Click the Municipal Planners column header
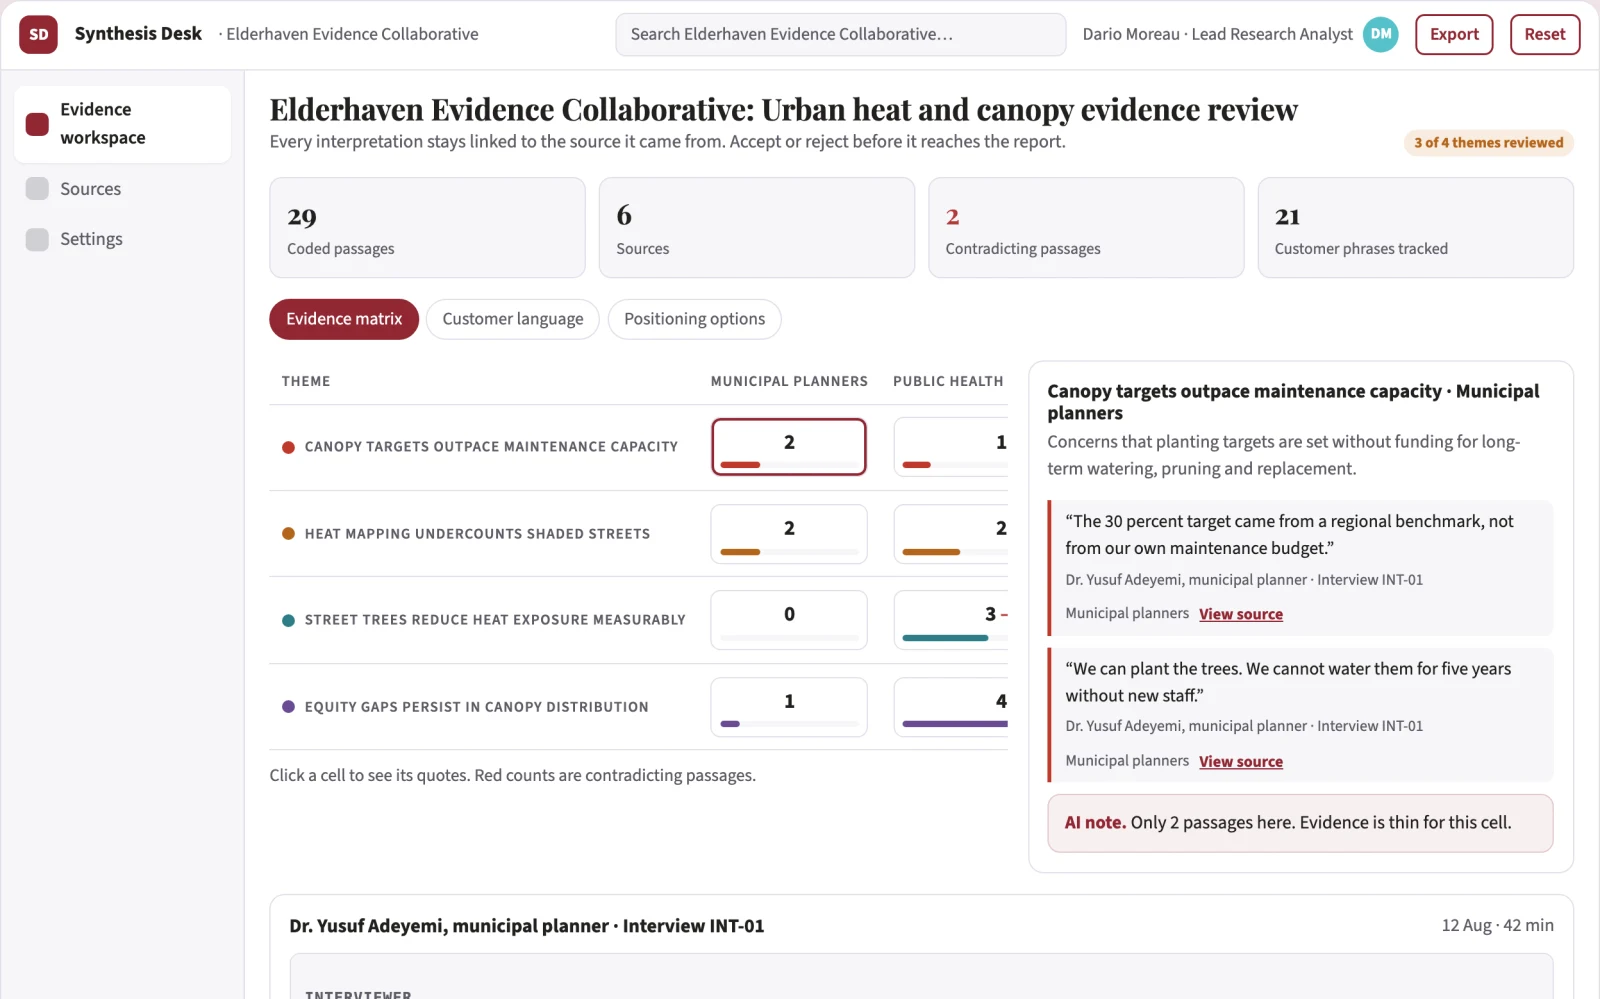Viewport: 1600px width, 999px height. click(789, 381)
